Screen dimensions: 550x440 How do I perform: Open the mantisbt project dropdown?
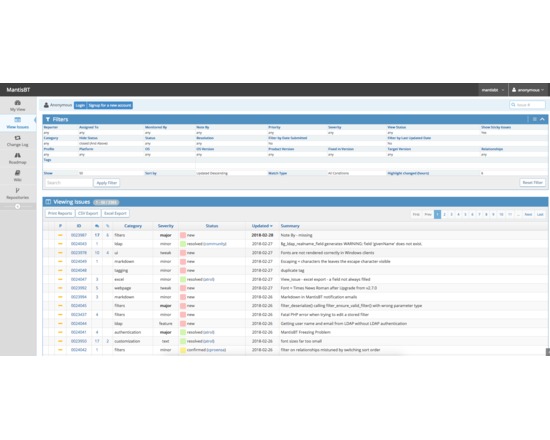tap(493, 90)
